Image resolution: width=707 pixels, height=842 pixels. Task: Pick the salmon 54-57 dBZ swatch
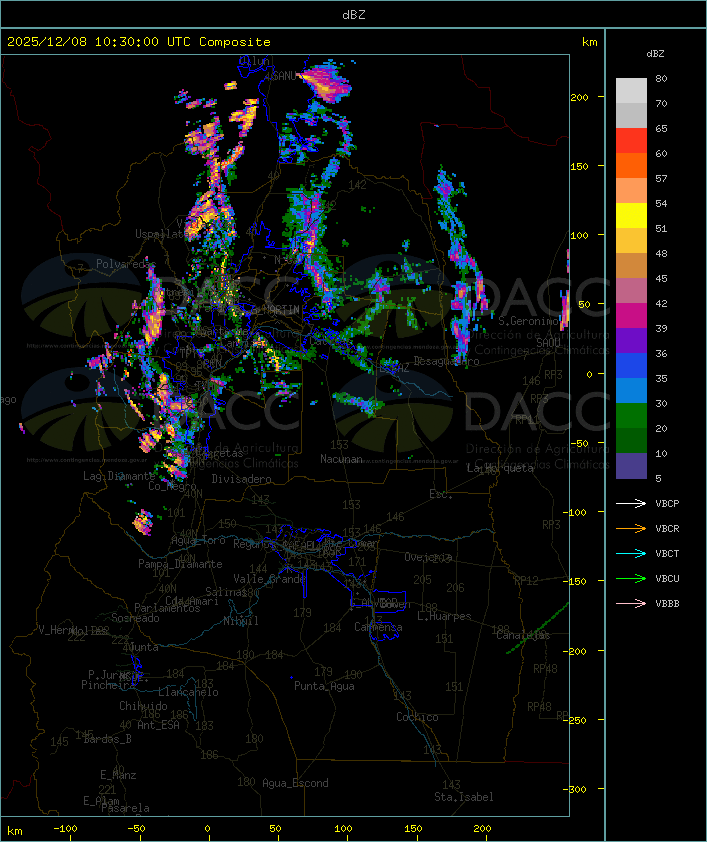[x=631, y=191]
